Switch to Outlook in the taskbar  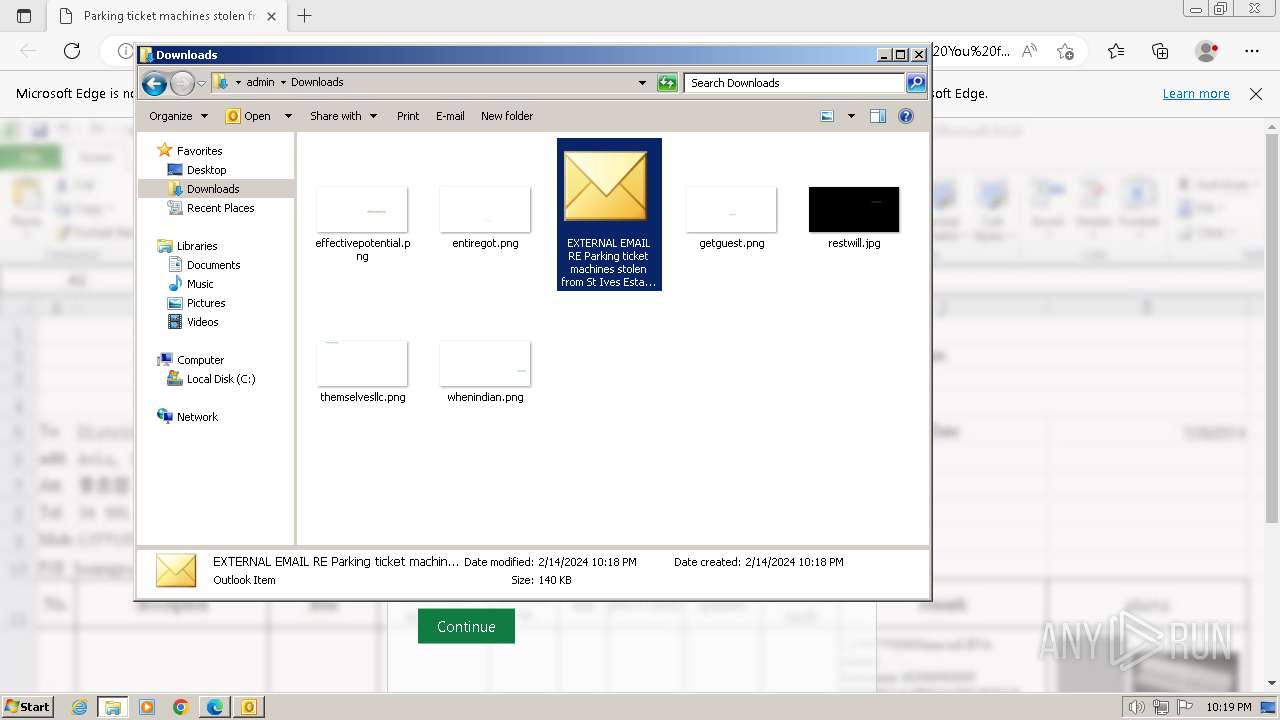(x=249, y=707)
